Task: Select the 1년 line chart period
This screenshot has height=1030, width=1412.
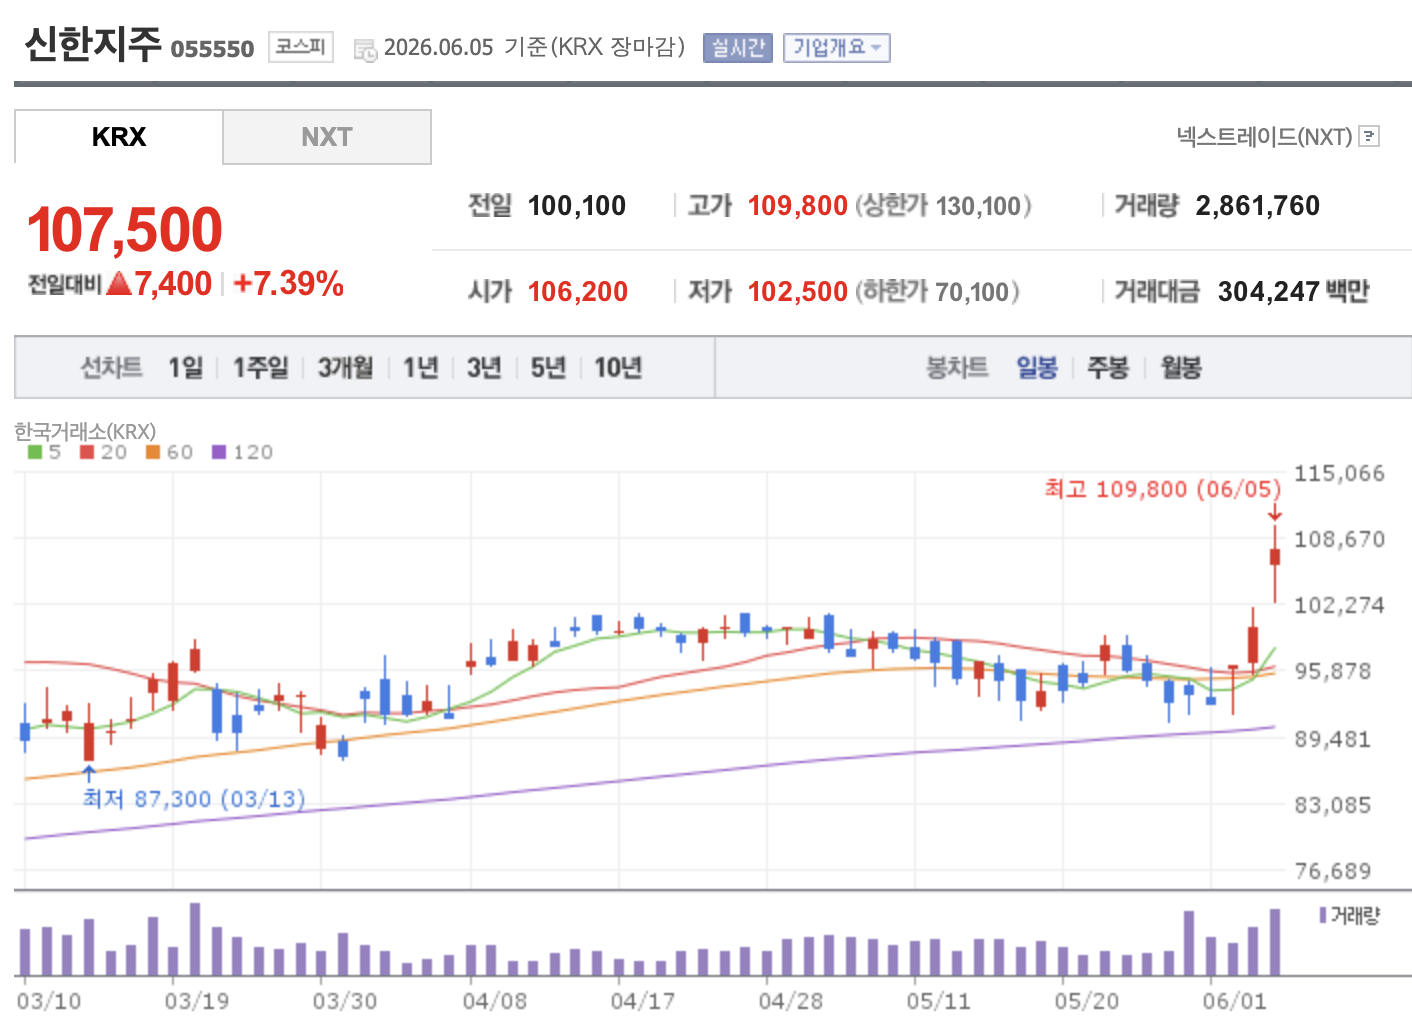Action: [x=421, y=368]
